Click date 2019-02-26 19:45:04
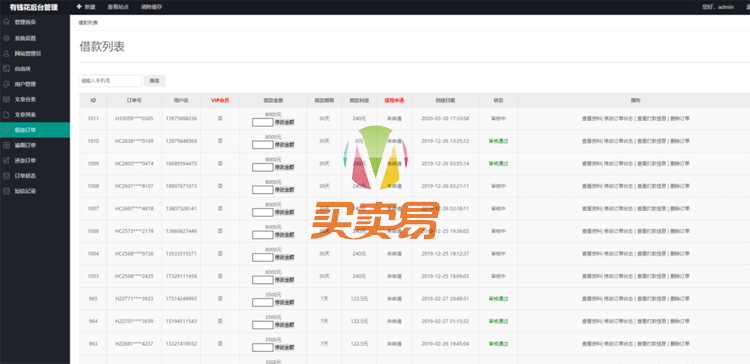750x364 pixels. click(x=445, y=343)
